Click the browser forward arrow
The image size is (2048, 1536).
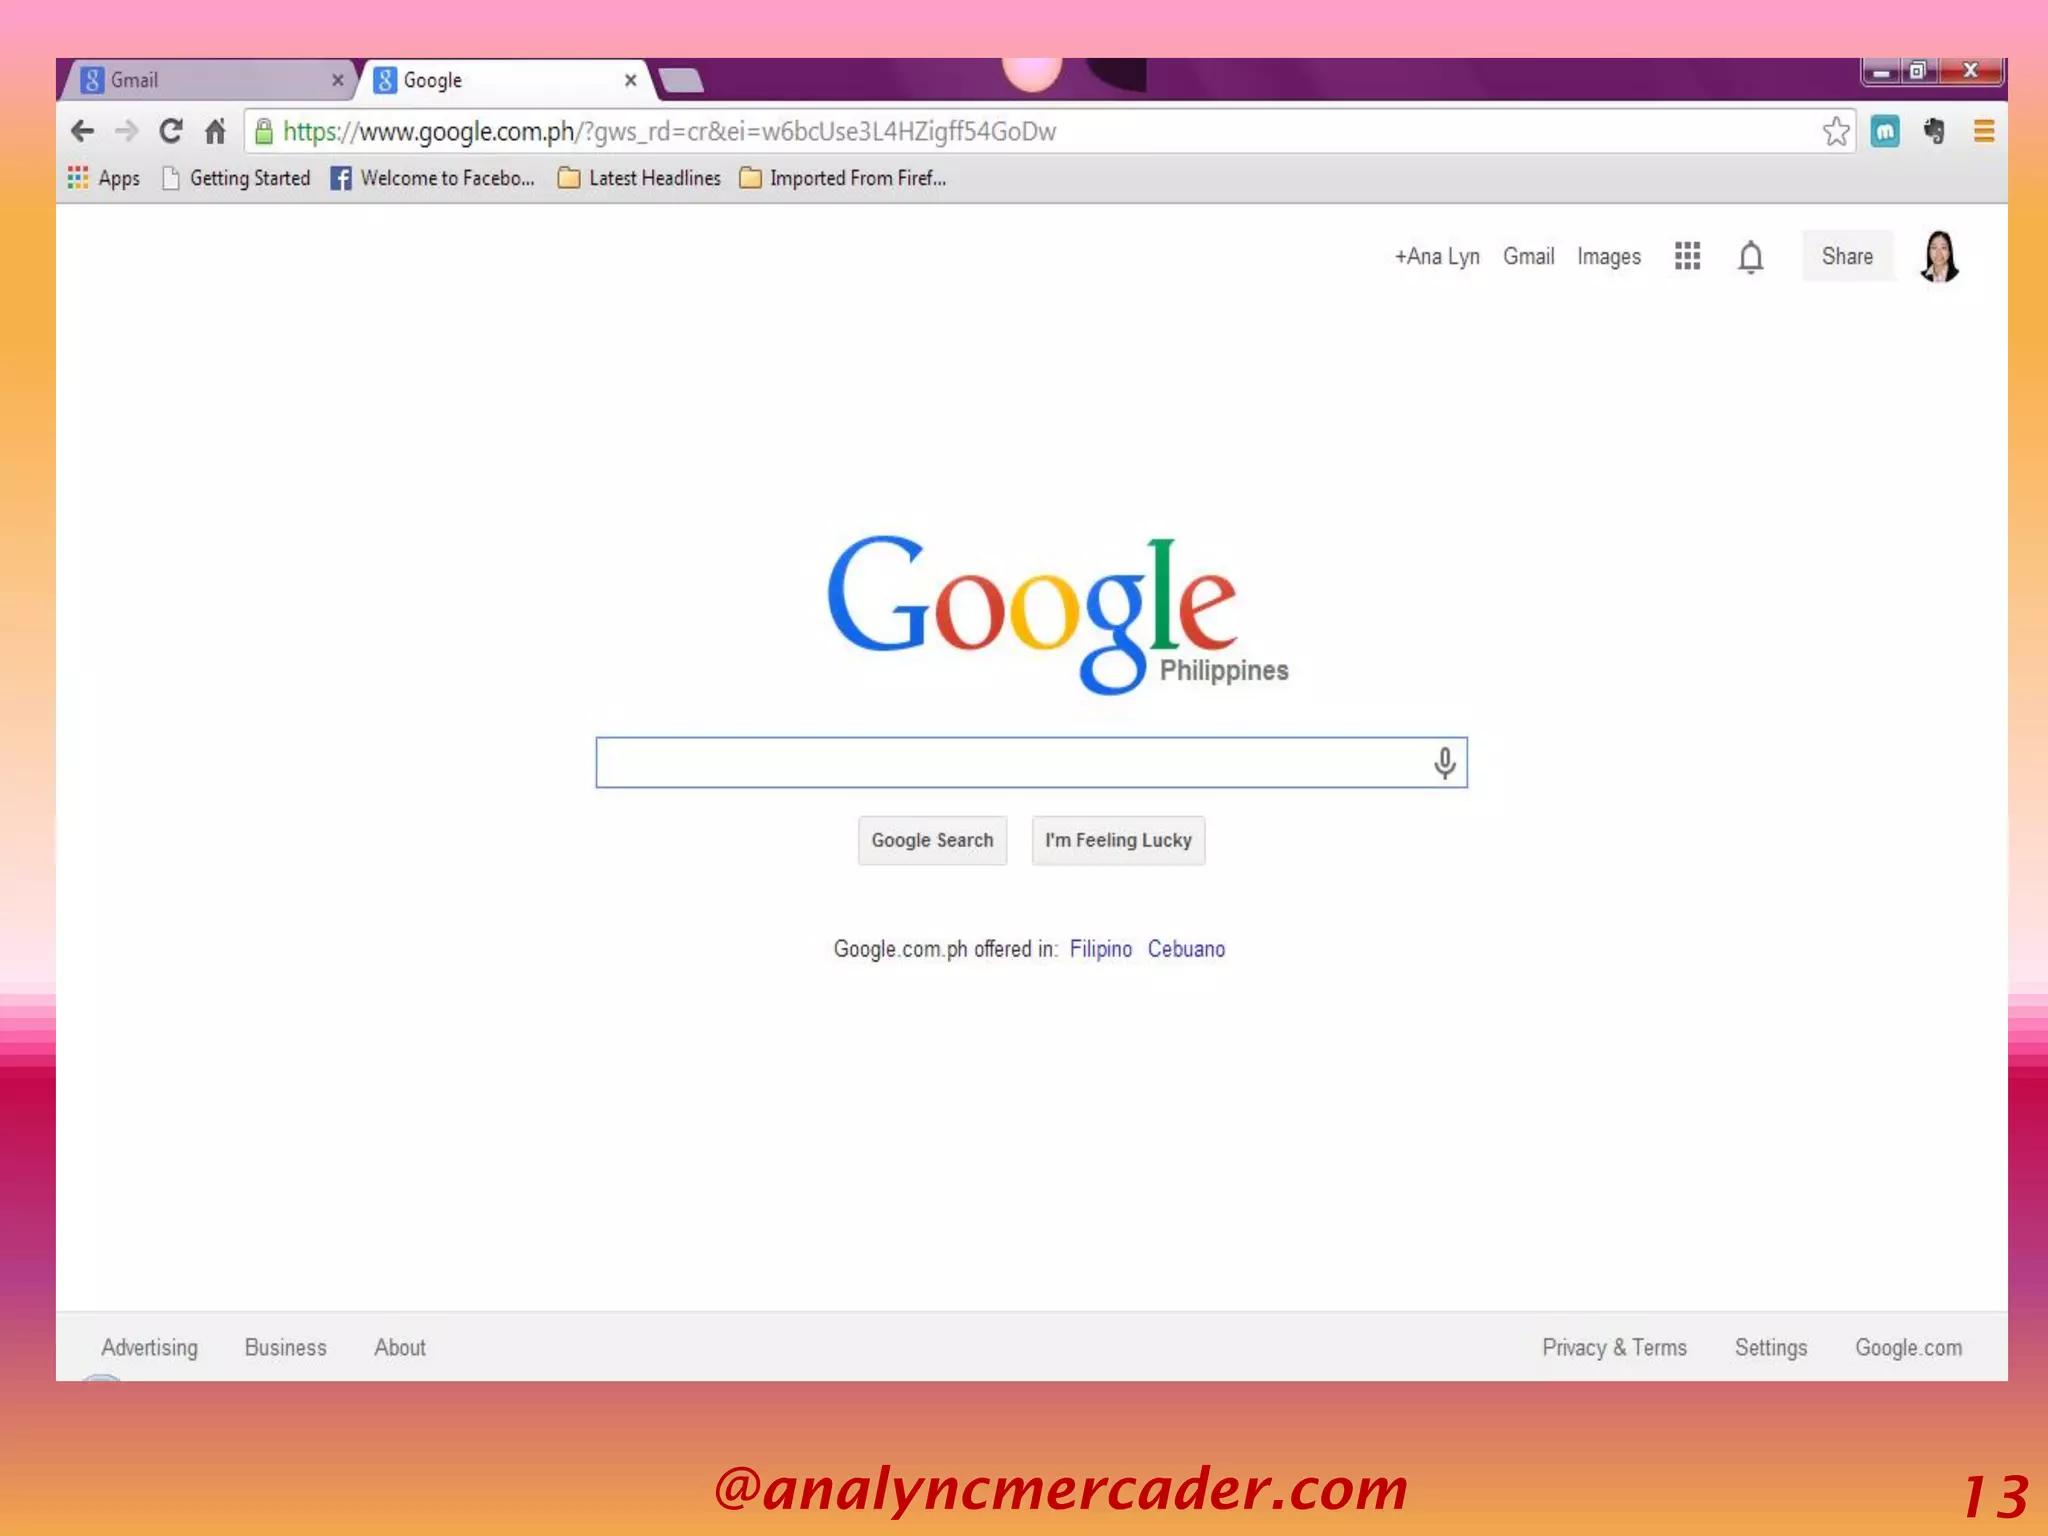click(x=126, y=131)
